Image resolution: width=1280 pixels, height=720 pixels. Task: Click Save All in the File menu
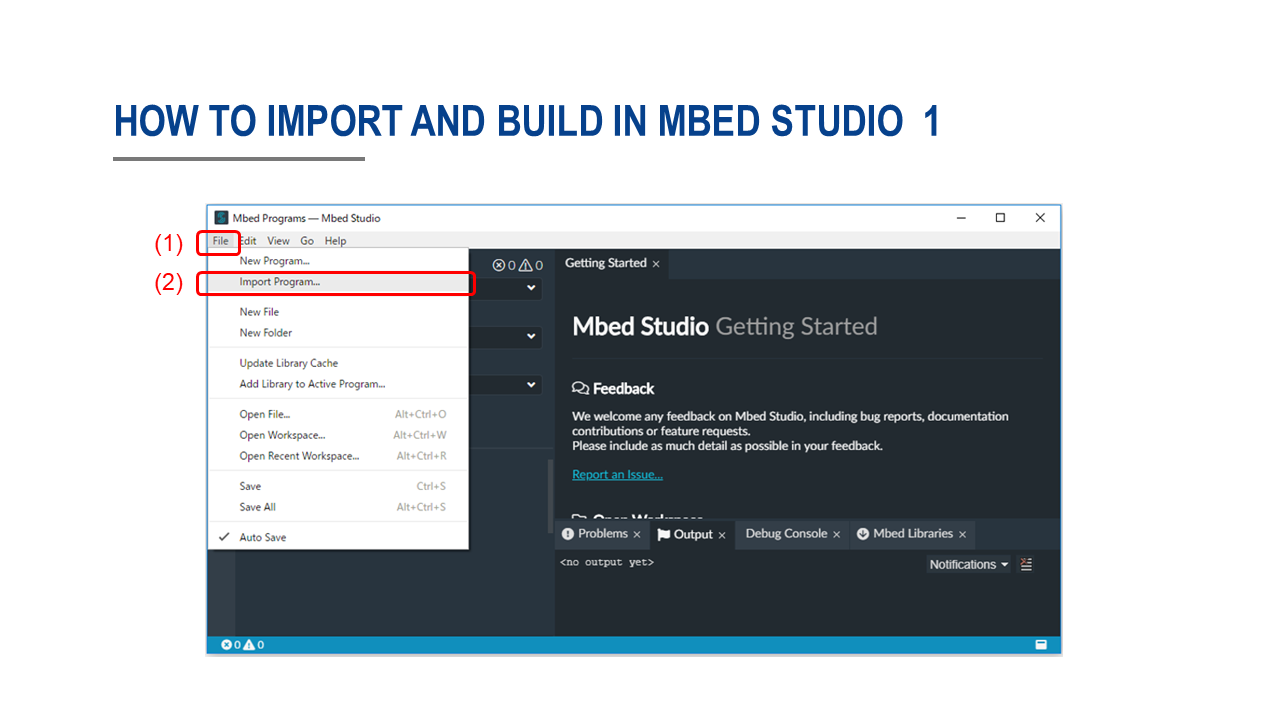338,507
